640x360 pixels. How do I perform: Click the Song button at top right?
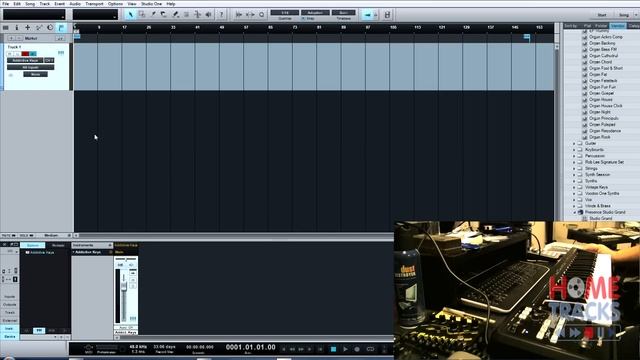point(624,15)
